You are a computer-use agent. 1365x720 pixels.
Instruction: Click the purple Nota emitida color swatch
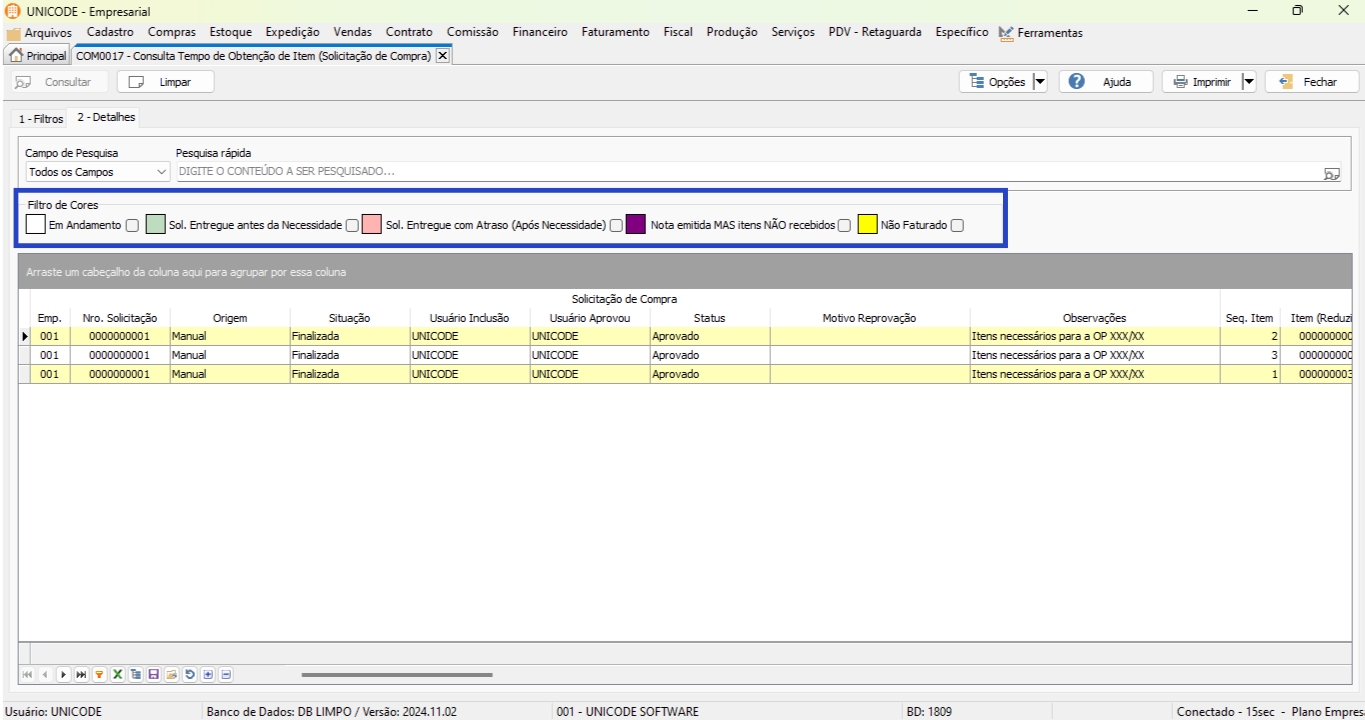[x=636, y=225]
